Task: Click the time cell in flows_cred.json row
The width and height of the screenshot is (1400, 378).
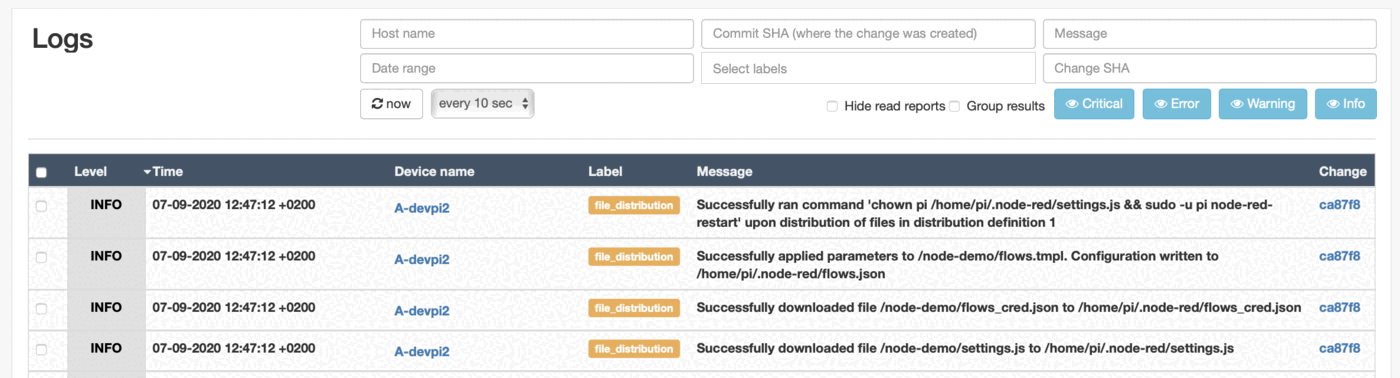Action: [x=234, y=307]
